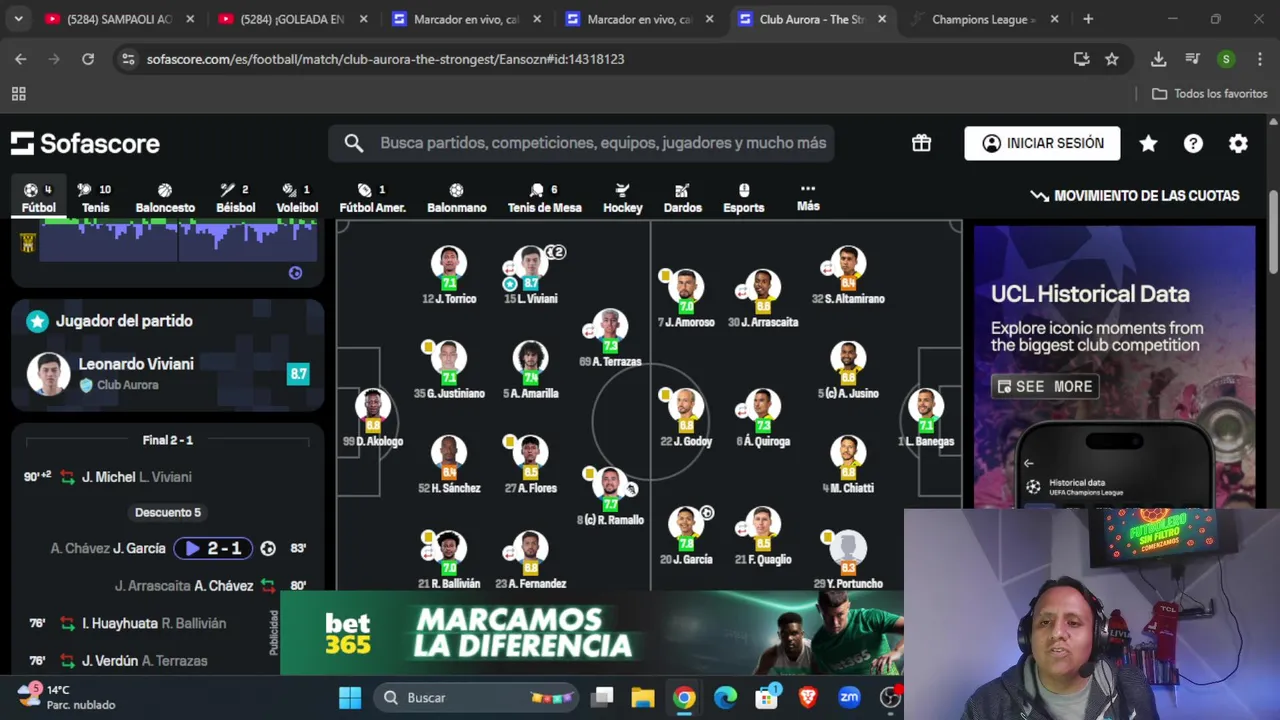Open favorites star icon in header
1280x720 pixels.
coord(1148,144)
